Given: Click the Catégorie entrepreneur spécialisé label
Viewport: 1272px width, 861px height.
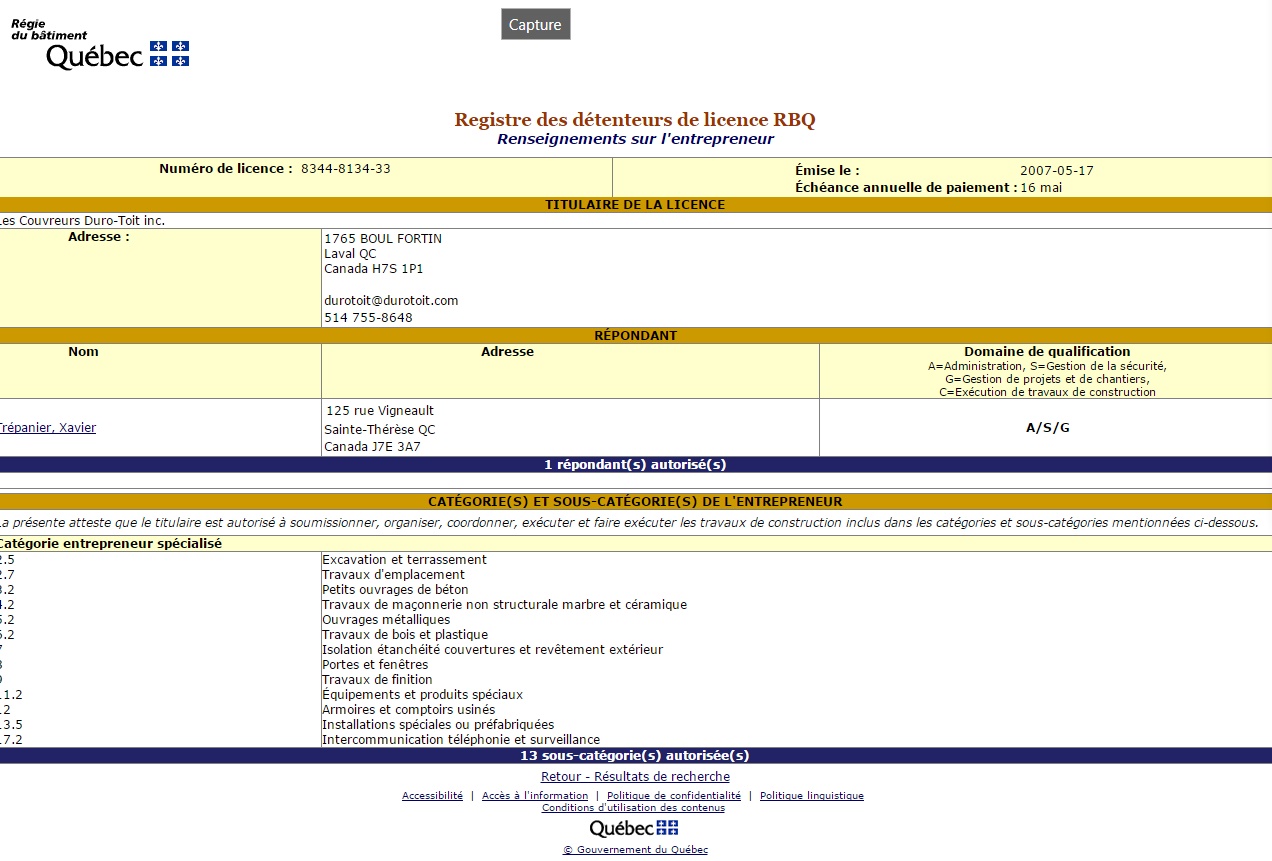Looking at the screenshot, I should [110, 544].
